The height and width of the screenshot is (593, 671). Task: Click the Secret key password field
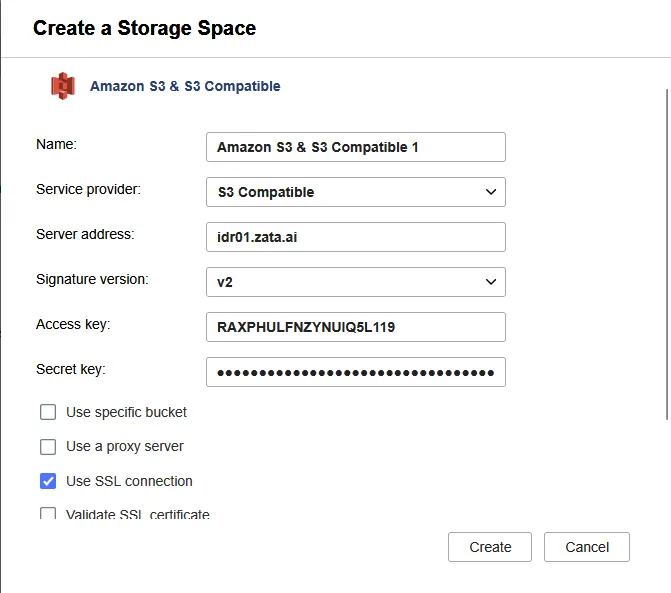pos(356,372)
